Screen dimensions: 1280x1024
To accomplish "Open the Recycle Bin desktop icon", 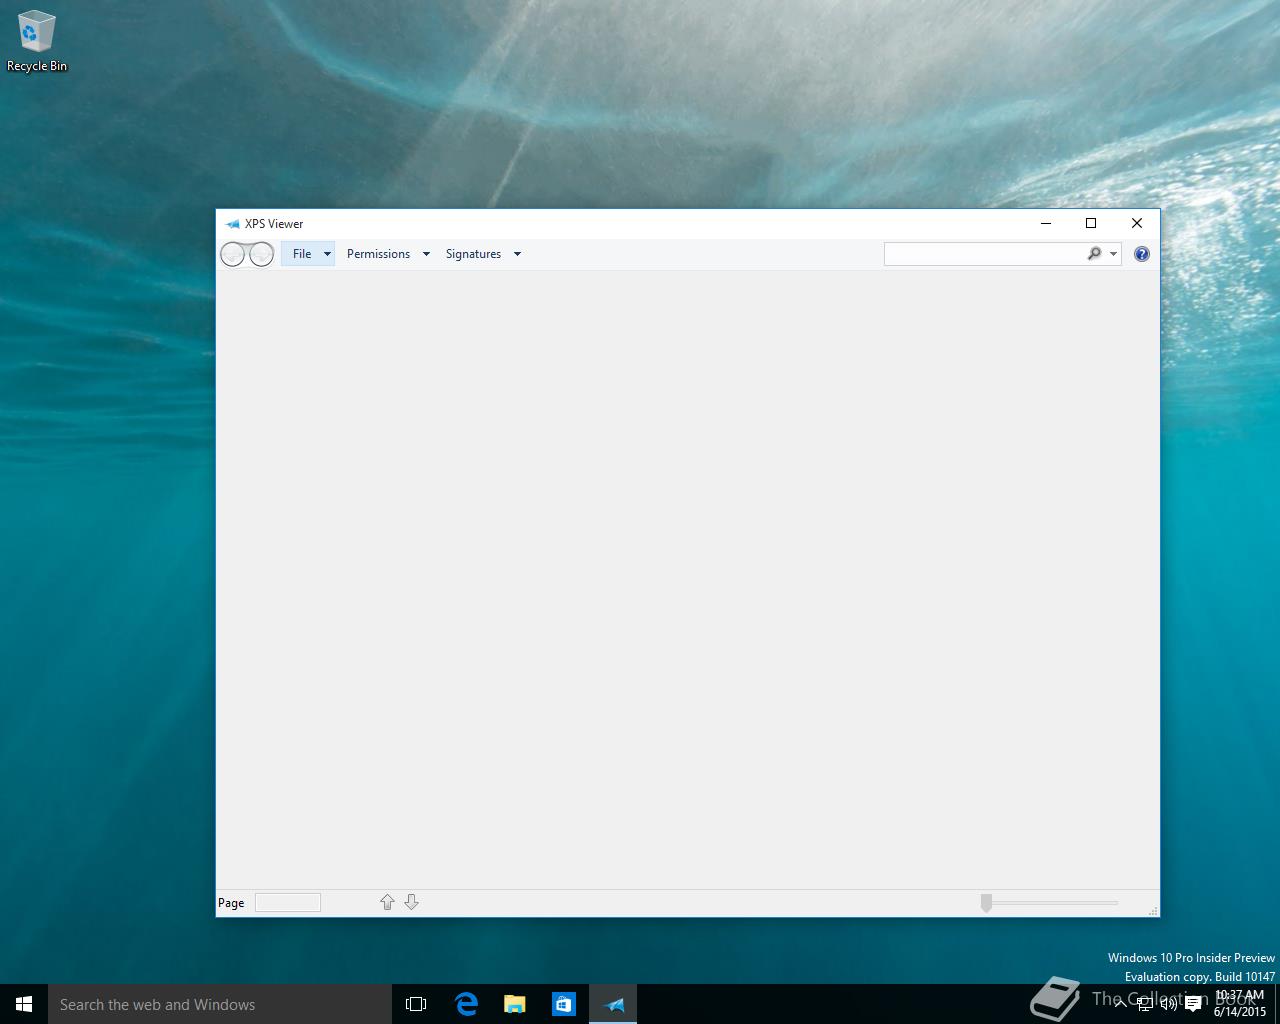I will click(x=37, y=41).
